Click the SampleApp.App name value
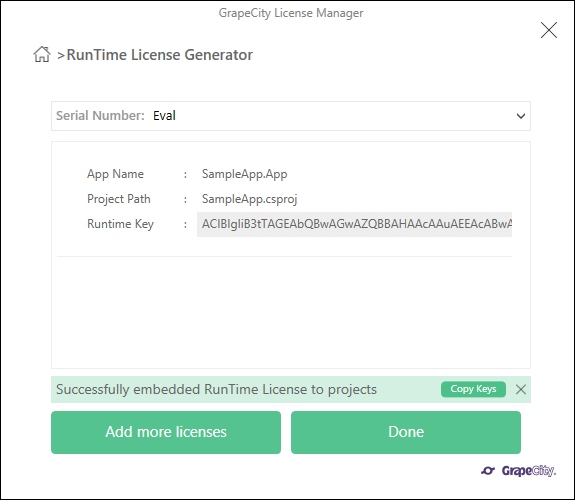Screen dimensions: 575x500 click(x=244, y=174)
